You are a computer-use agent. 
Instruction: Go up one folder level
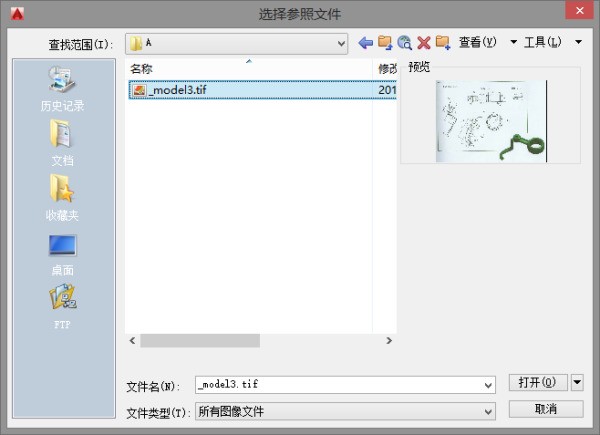[385, 43]
